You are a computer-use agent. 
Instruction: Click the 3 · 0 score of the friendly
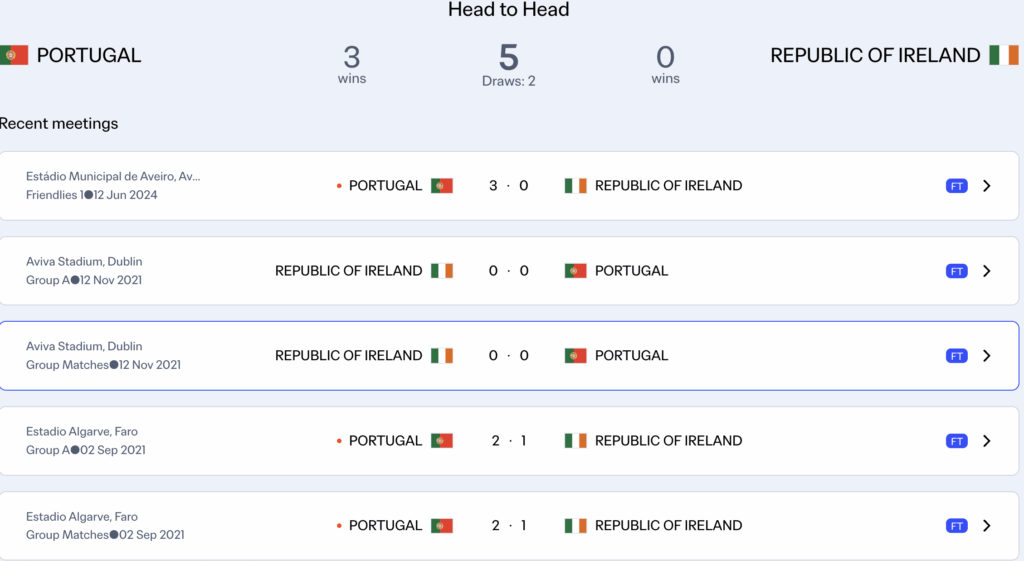508,186
